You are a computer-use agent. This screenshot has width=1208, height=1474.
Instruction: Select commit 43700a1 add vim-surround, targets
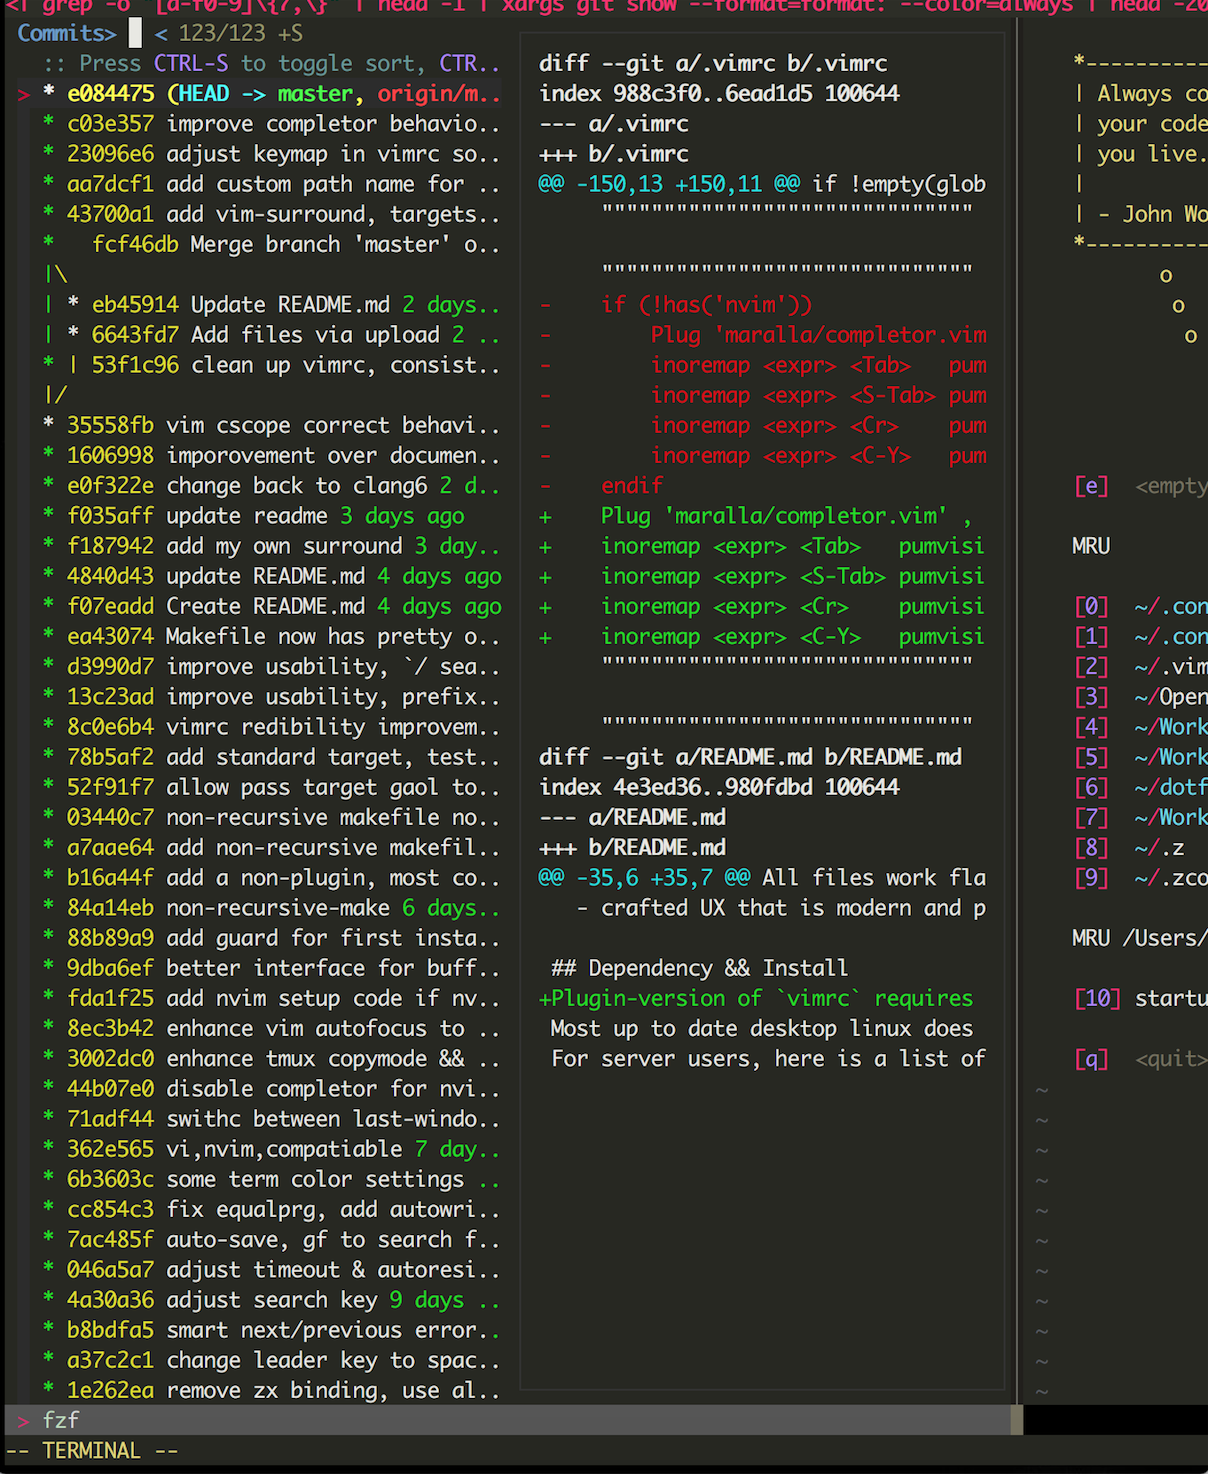(270, 214)
